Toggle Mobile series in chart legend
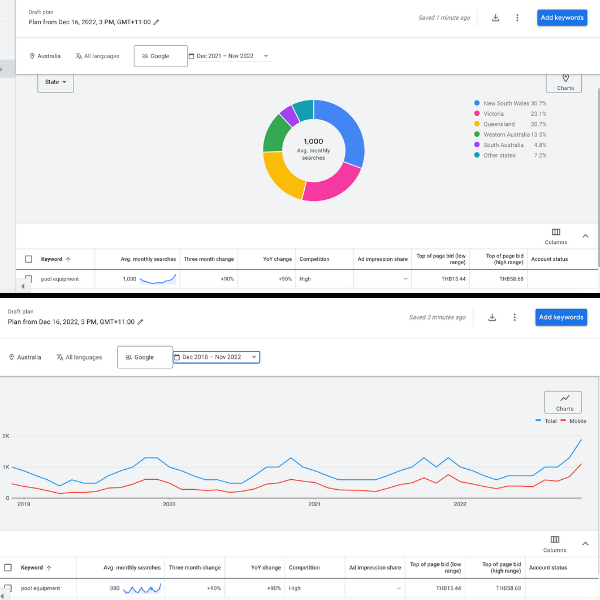600x600 pixels. [x=573, y=421]
